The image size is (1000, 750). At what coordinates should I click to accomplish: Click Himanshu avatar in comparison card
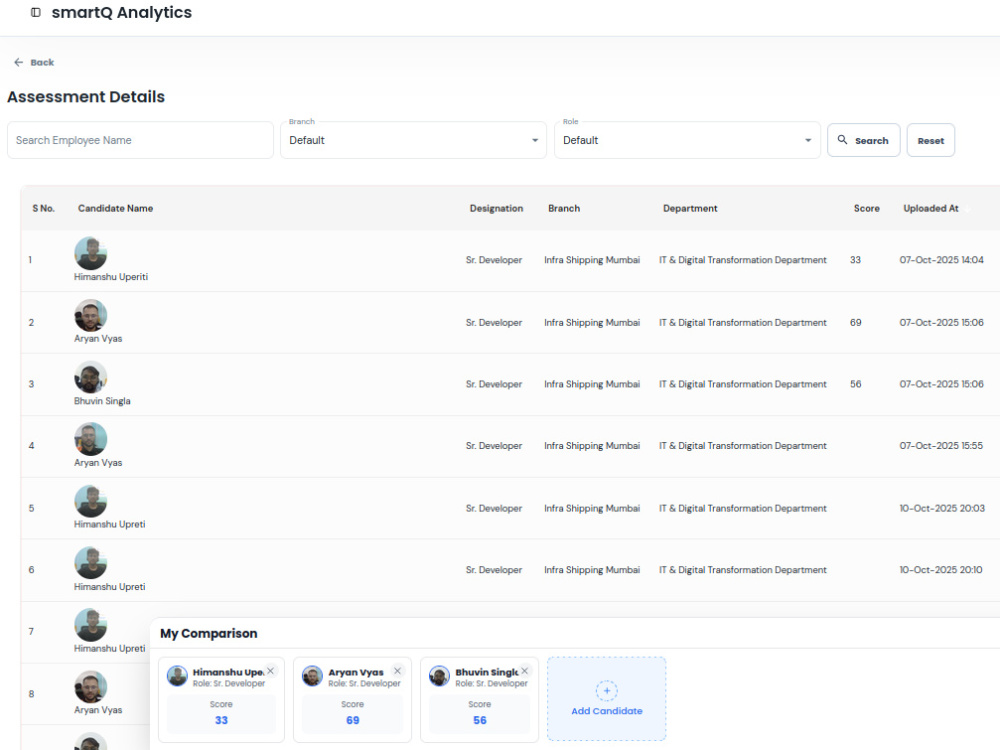(177, 675)
